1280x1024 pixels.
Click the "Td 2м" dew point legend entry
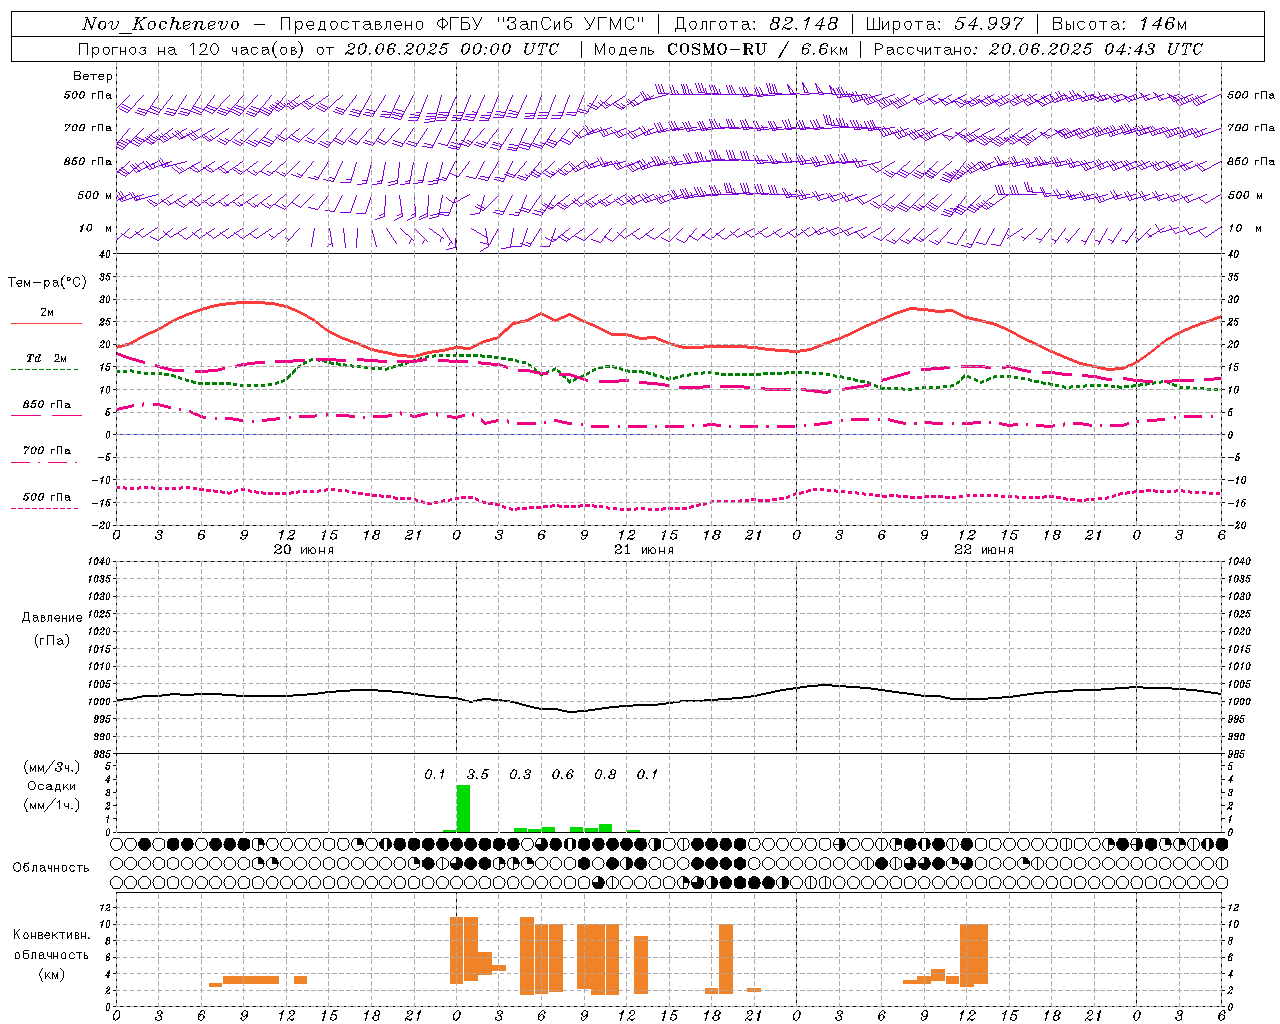point(47,358)
